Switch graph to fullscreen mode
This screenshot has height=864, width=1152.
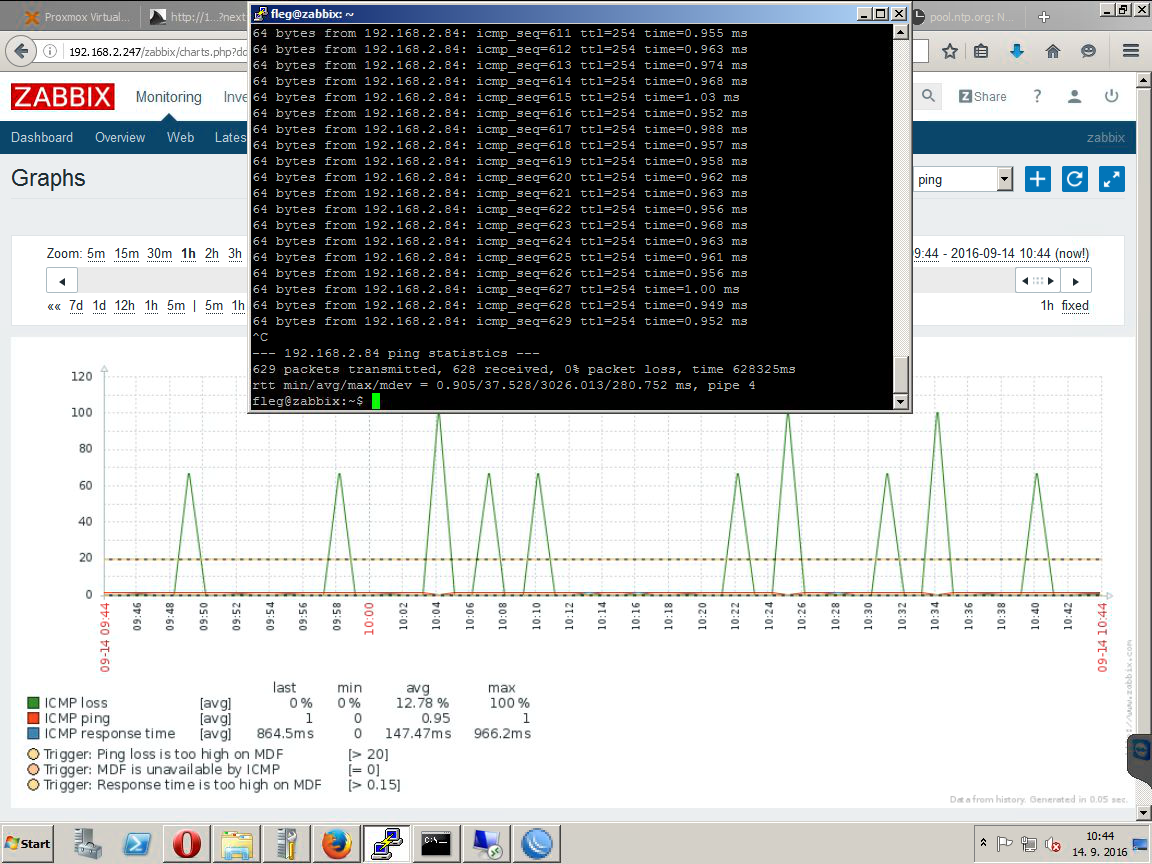[x=1112, y=179]
